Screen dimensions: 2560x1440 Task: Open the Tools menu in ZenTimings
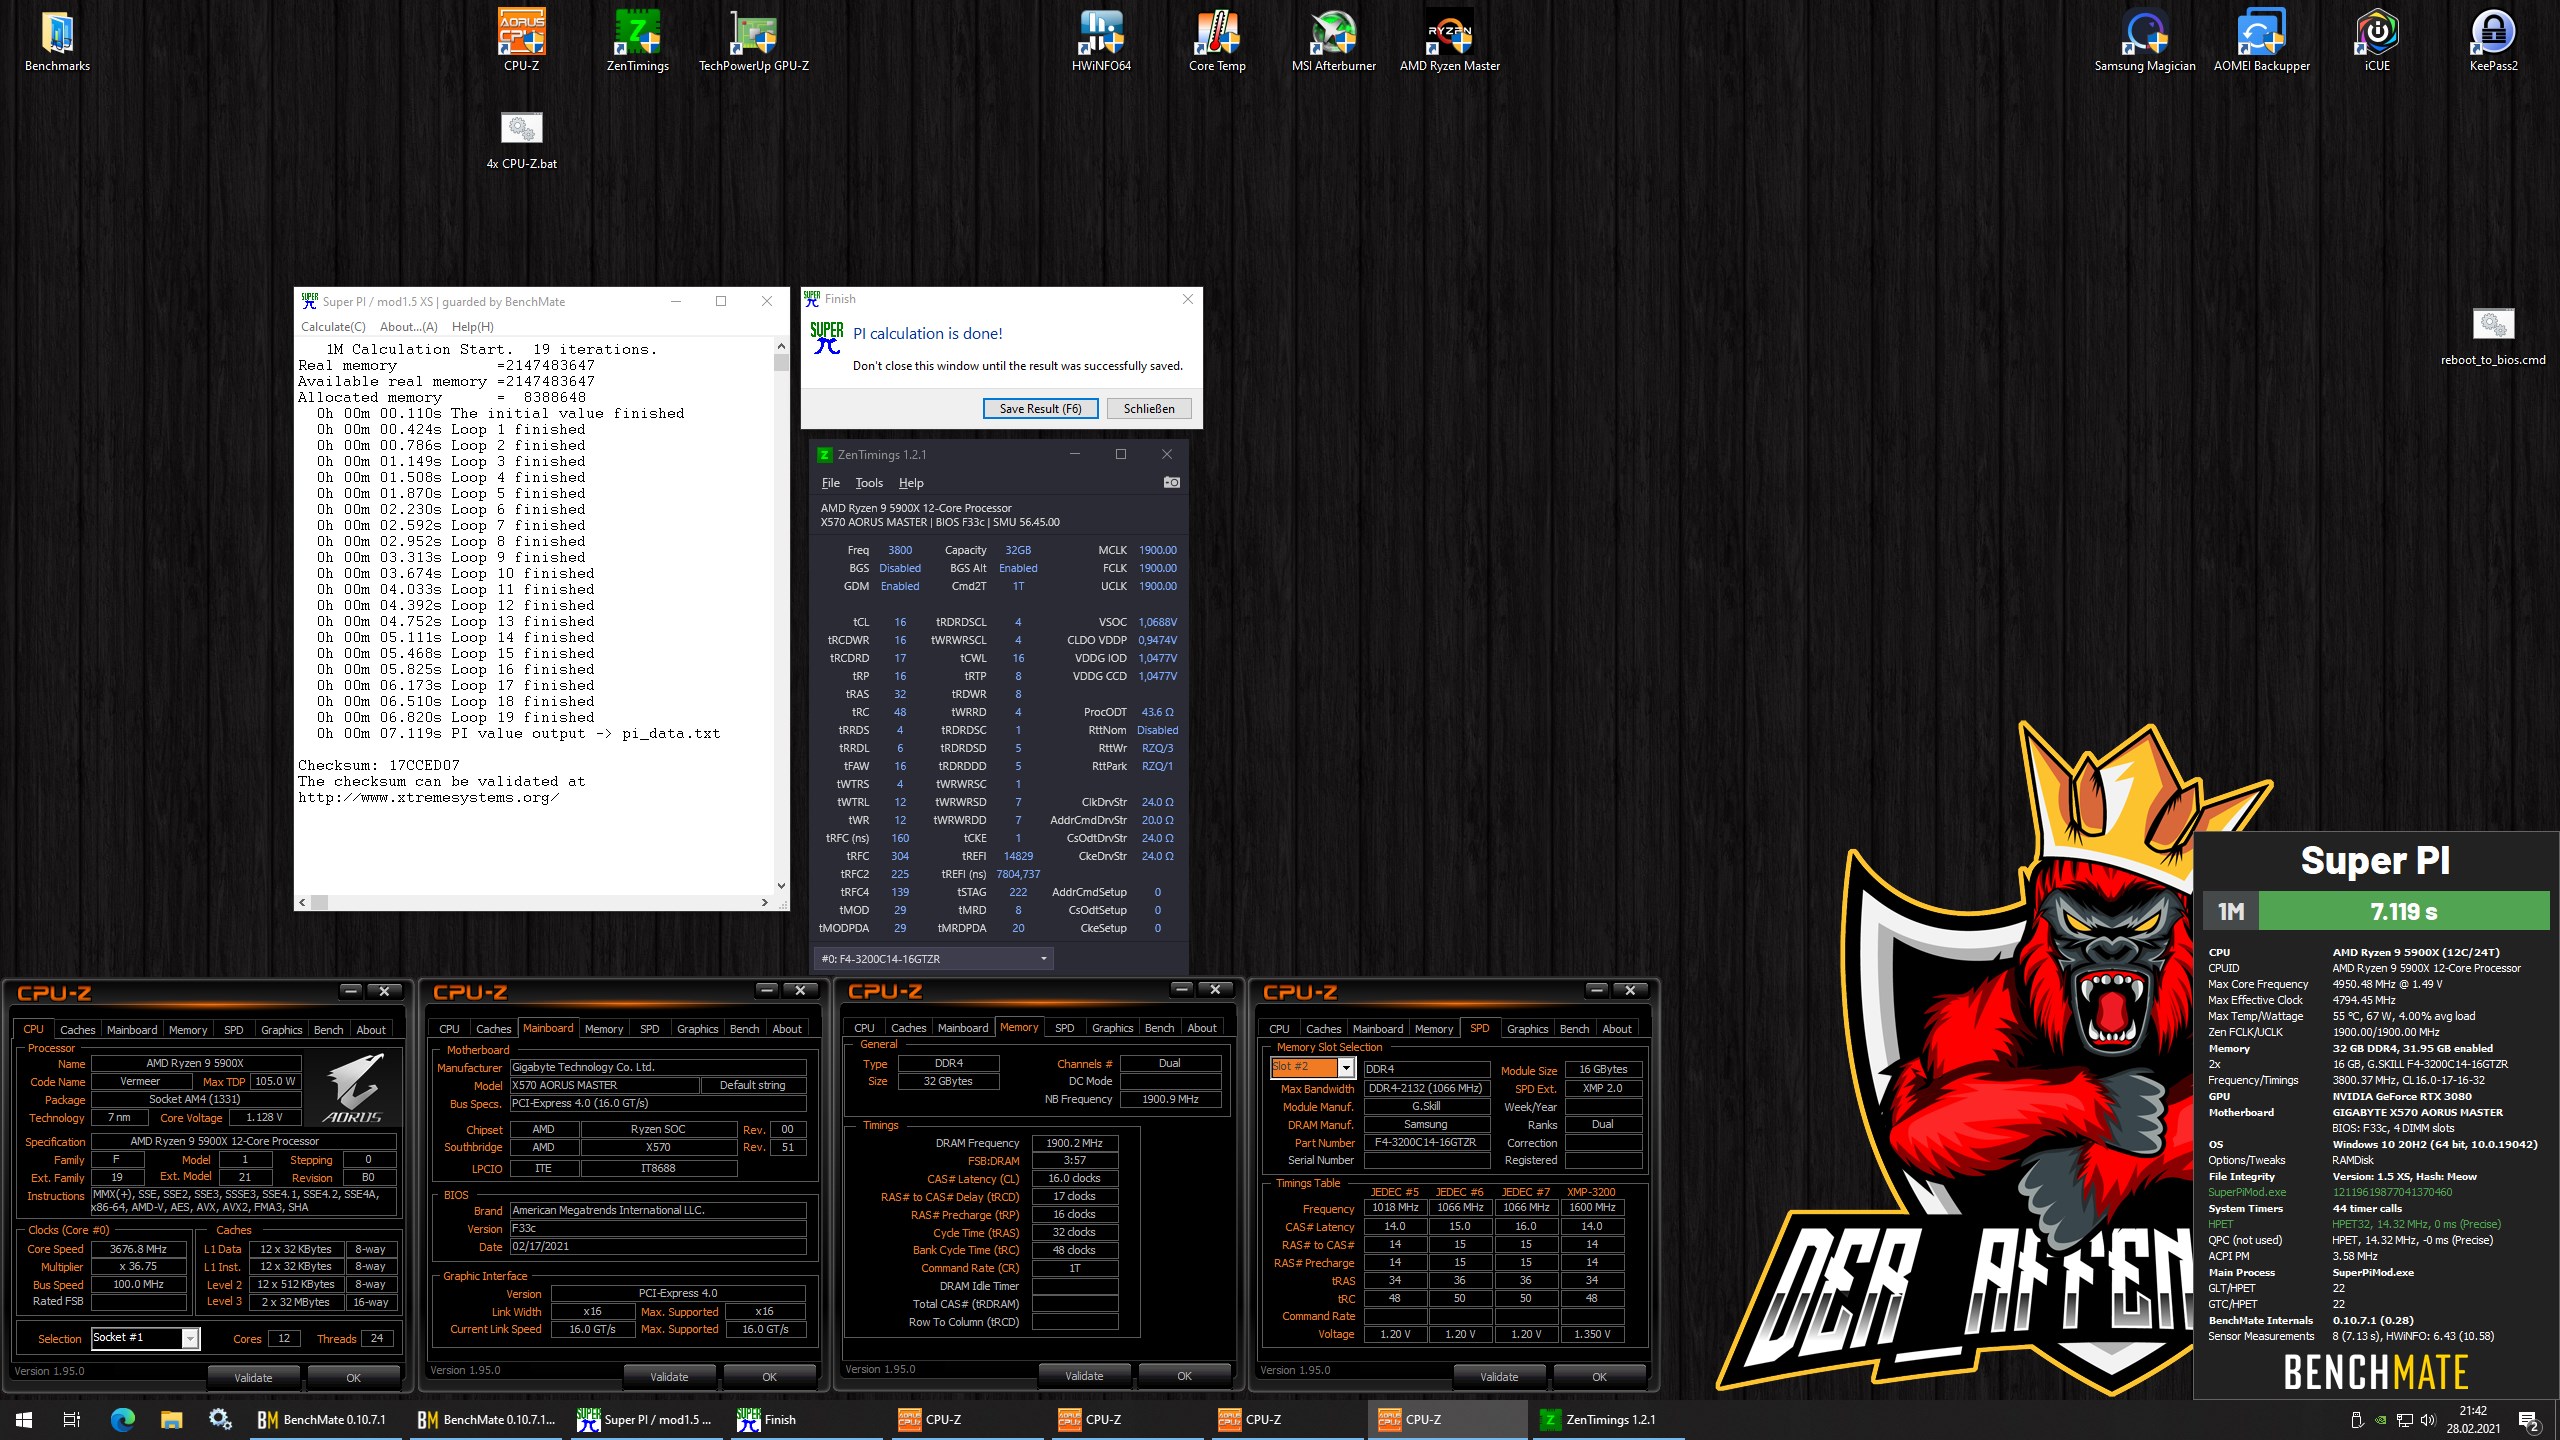point(869,482)
